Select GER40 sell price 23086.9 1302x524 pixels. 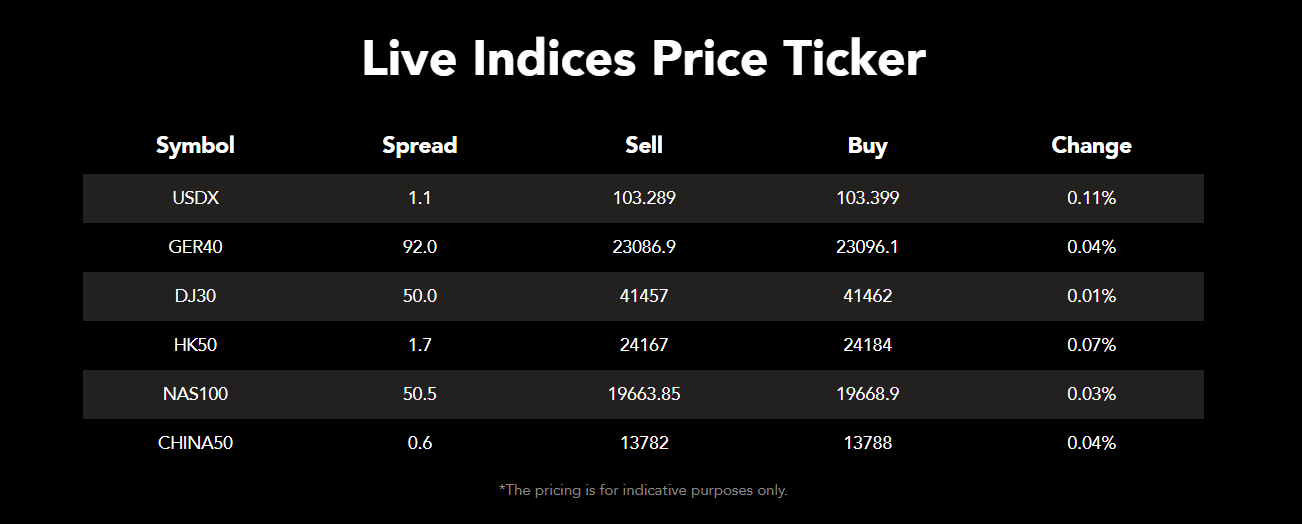tap(644, 247)
